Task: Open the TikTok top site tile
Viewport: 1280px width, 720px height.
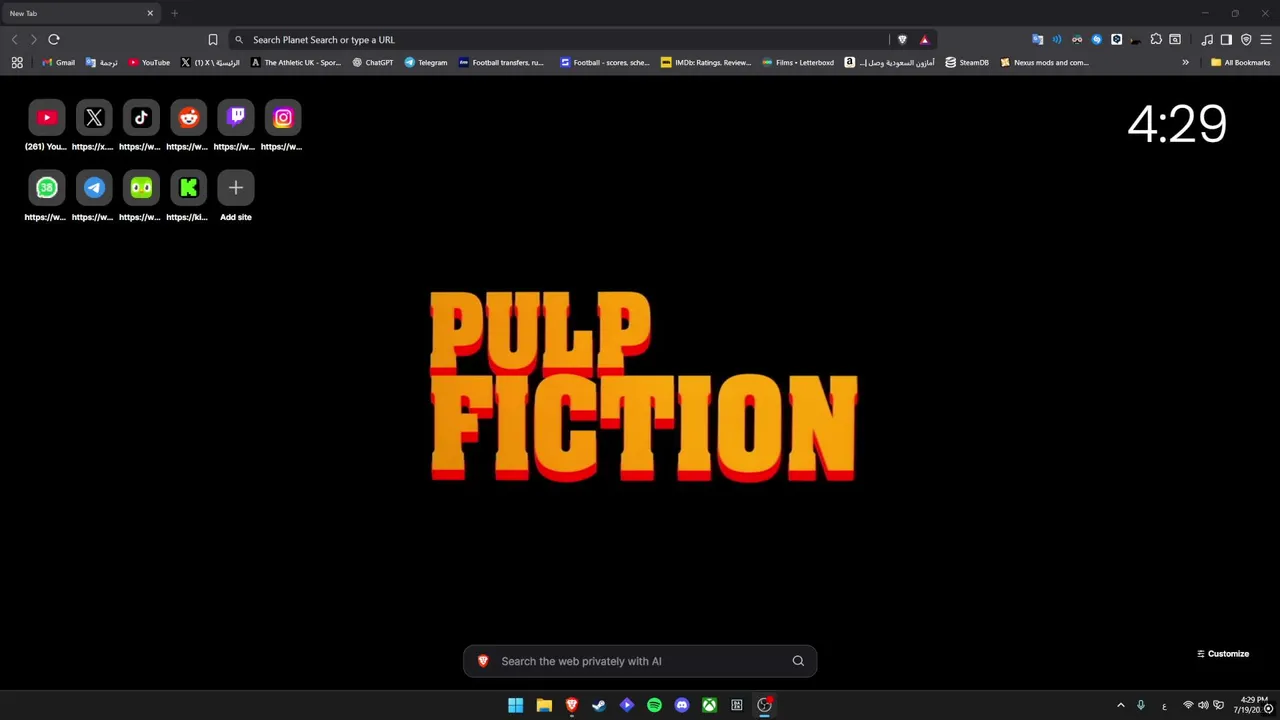Action: point(141,118)
